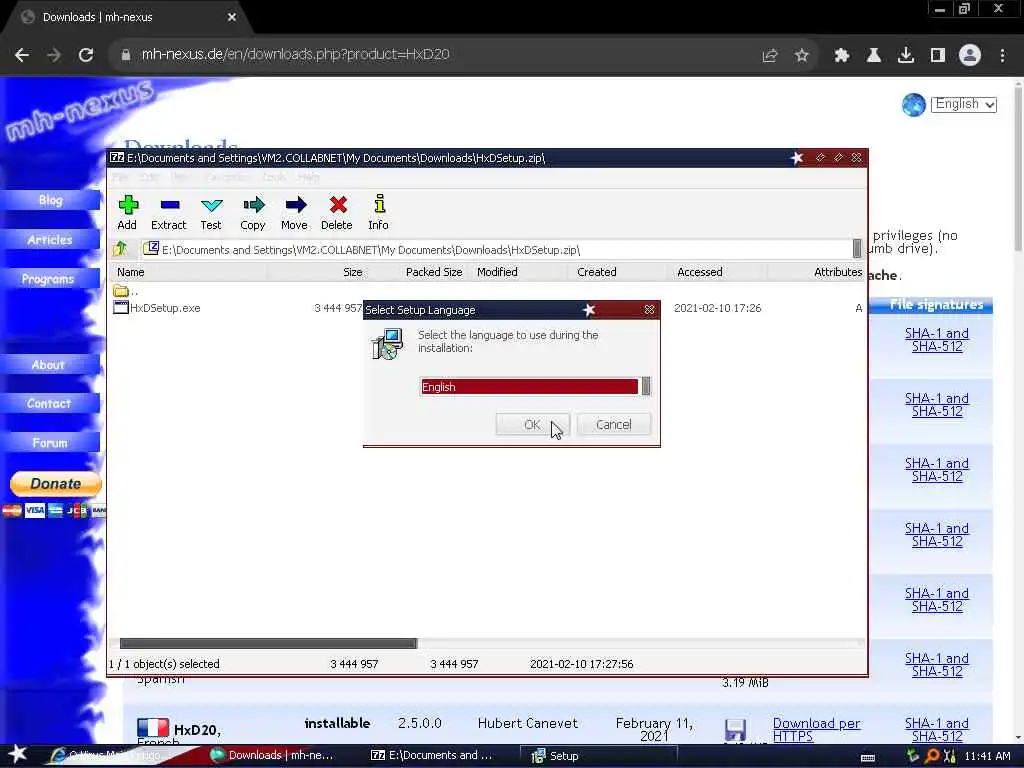Screen dimensions: 1024x768
Task: Open the About sidebar menu item
Action: click(x=50, y=364)
